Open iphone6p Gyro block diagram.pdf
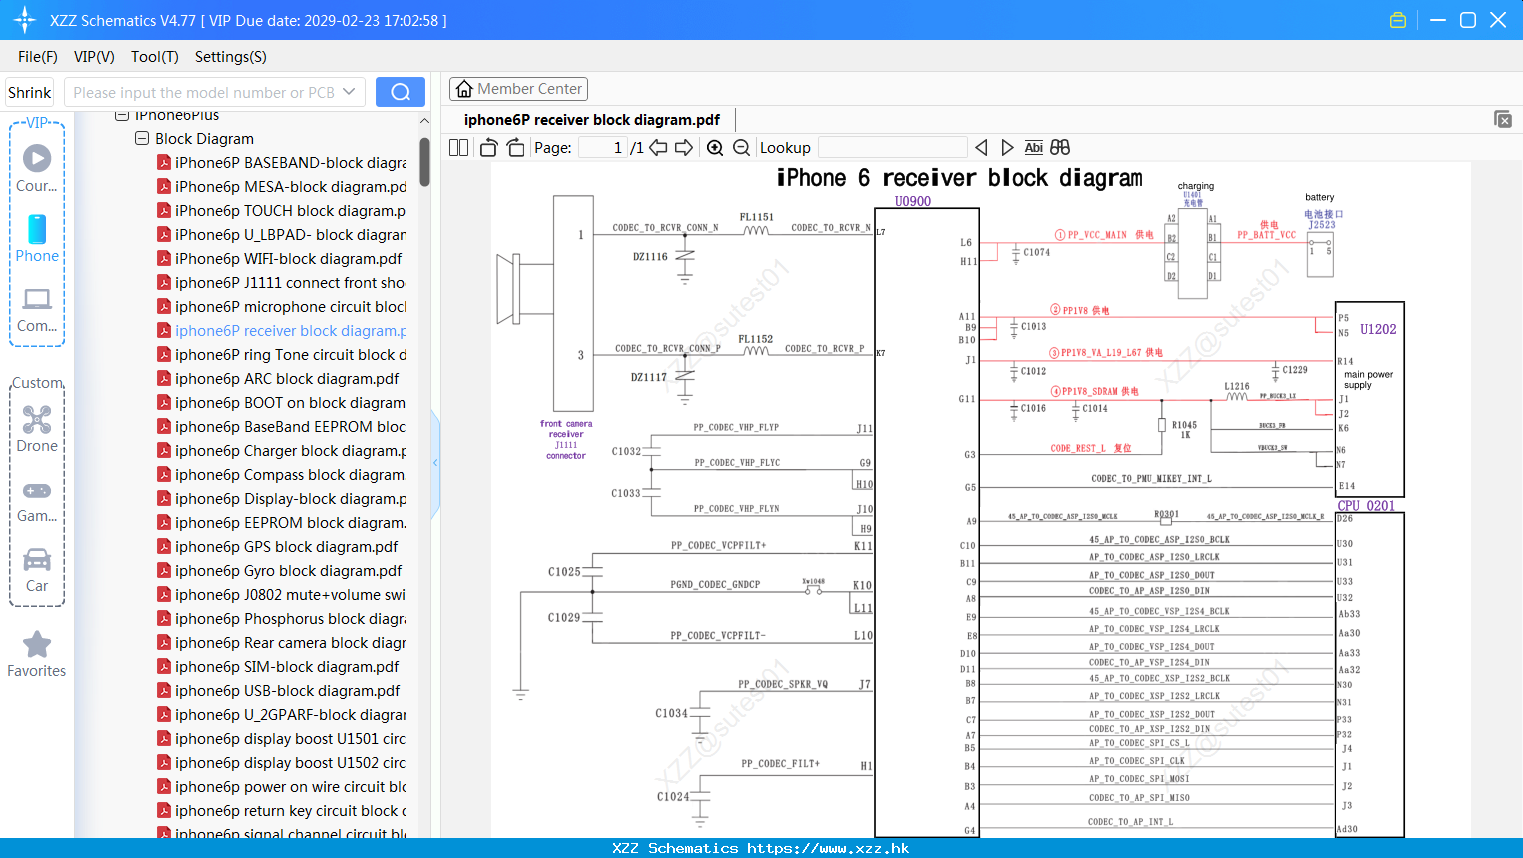 280,570
